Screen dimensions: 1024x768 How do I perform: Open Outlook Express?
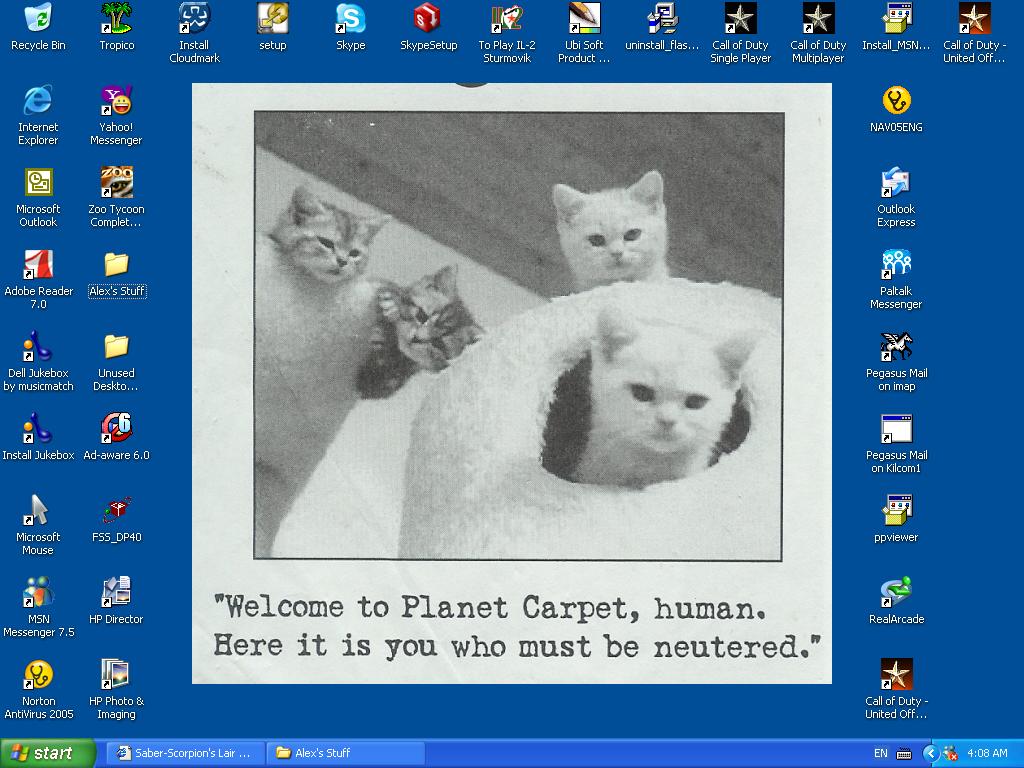(896, 183)
